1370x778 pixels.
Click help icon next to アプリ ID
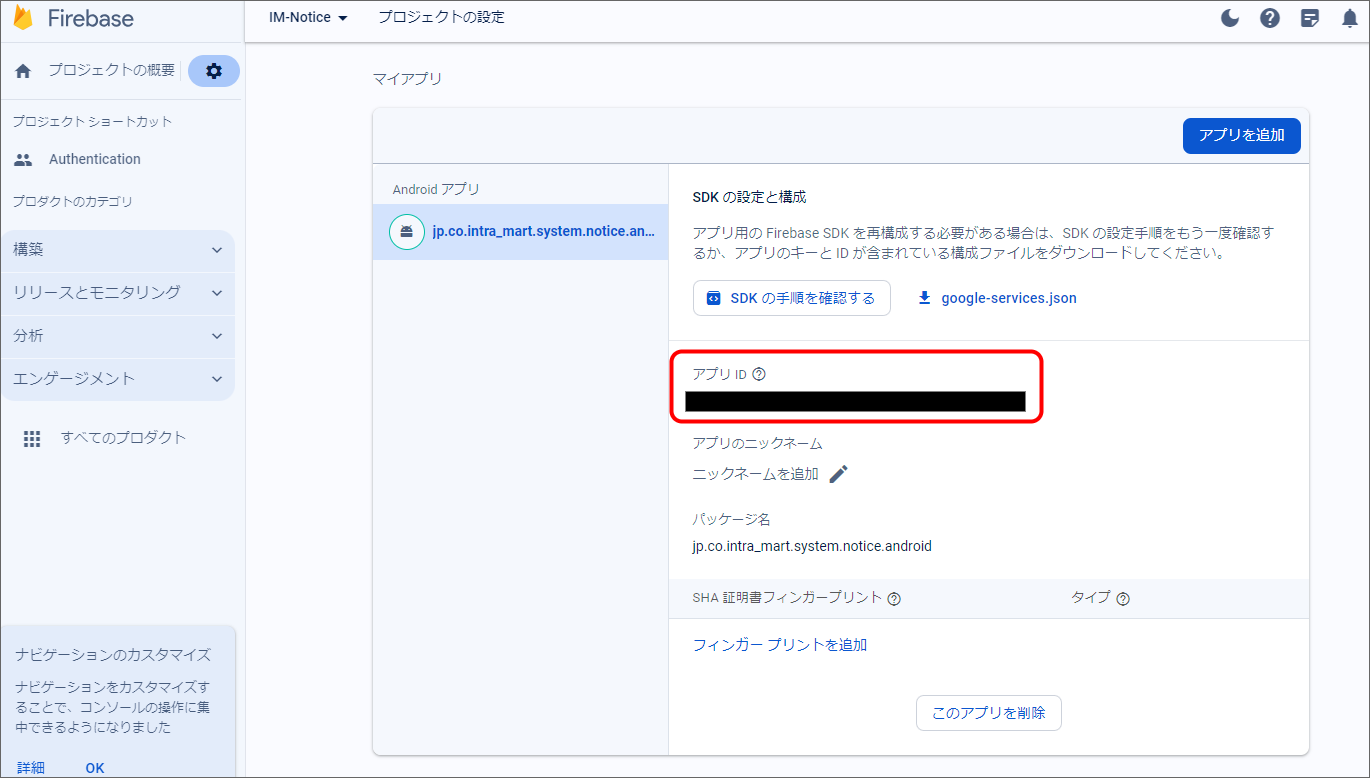(759, 374)
